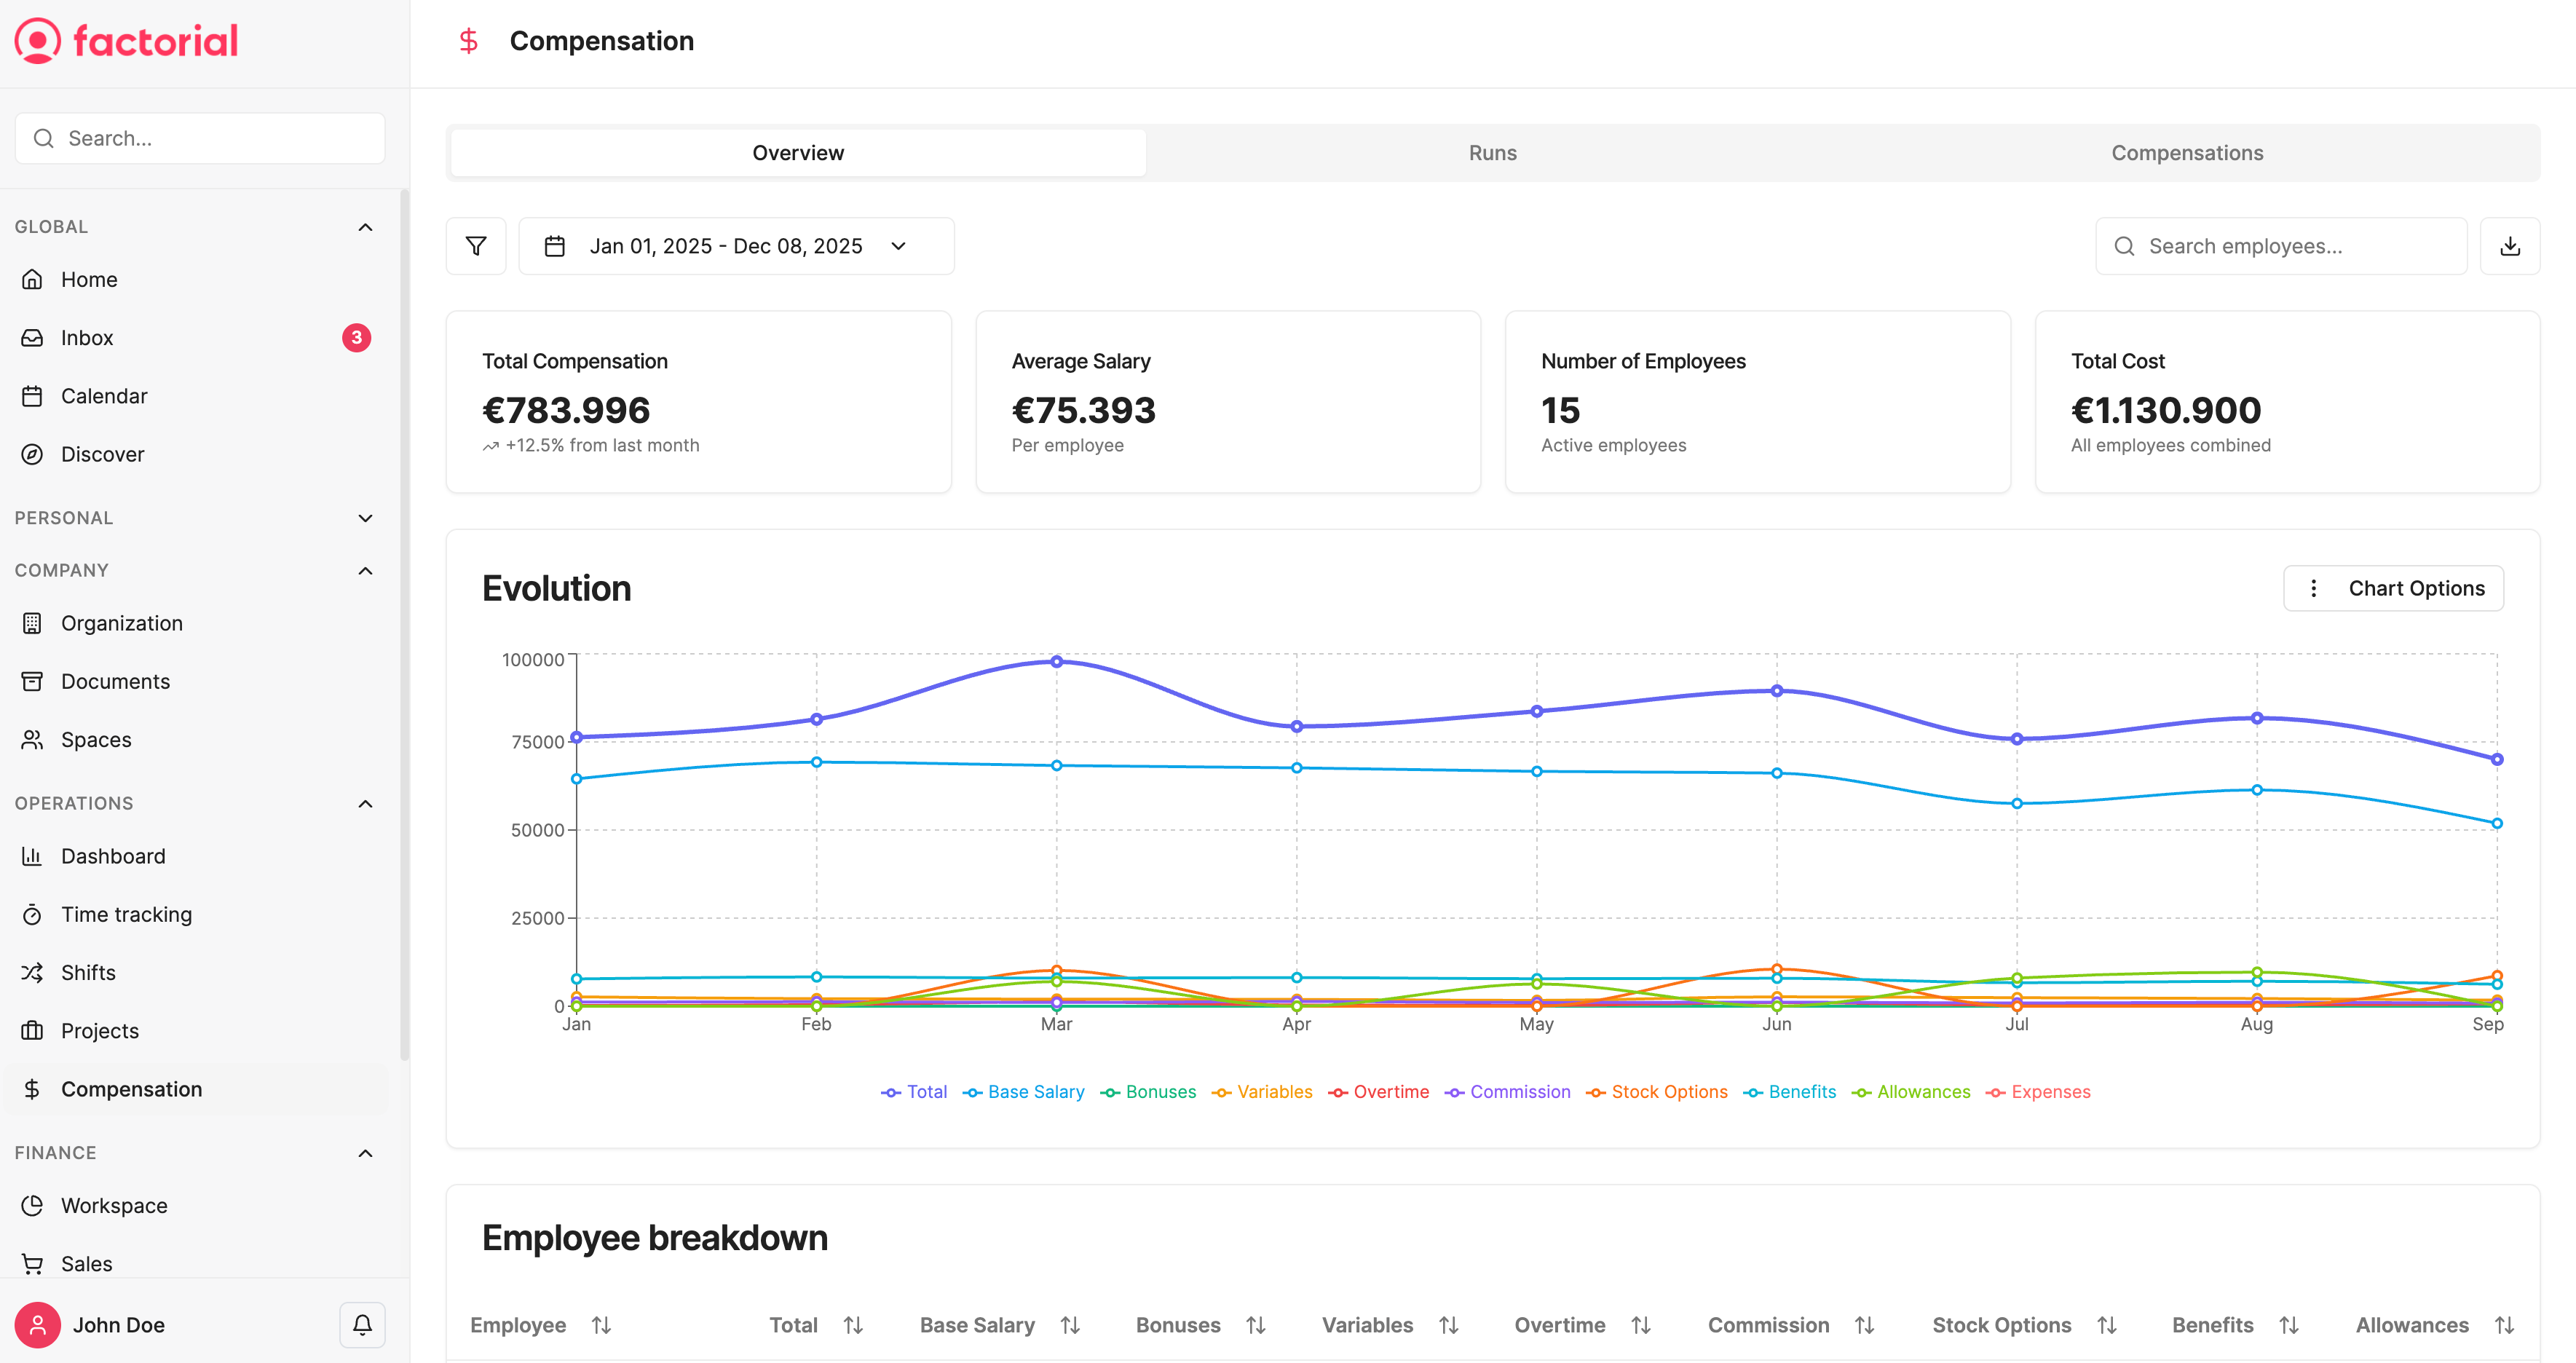The width and height of the screenshot is (2576, 1363).
Task: Sort table by Employee column arrows
Action: pyautogui.click(x=601, y=1325)
